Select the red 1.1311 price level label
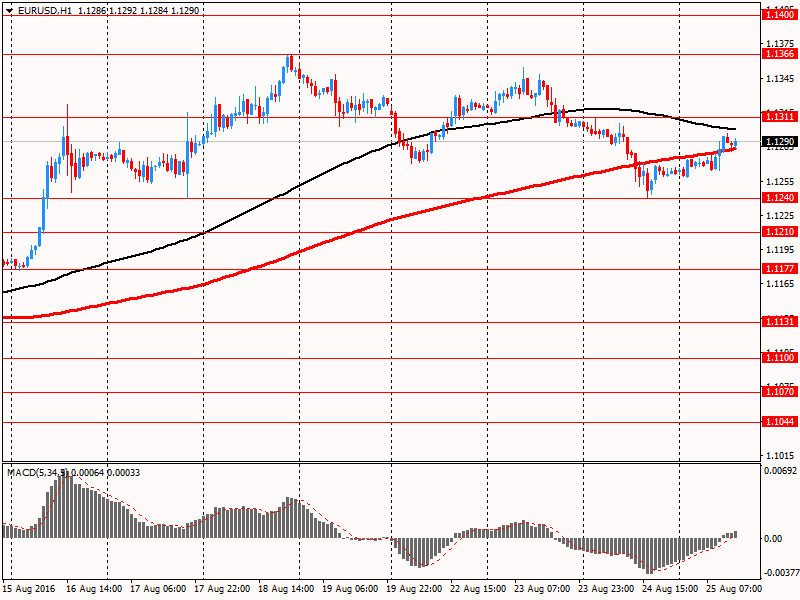 tap(780, 117)
